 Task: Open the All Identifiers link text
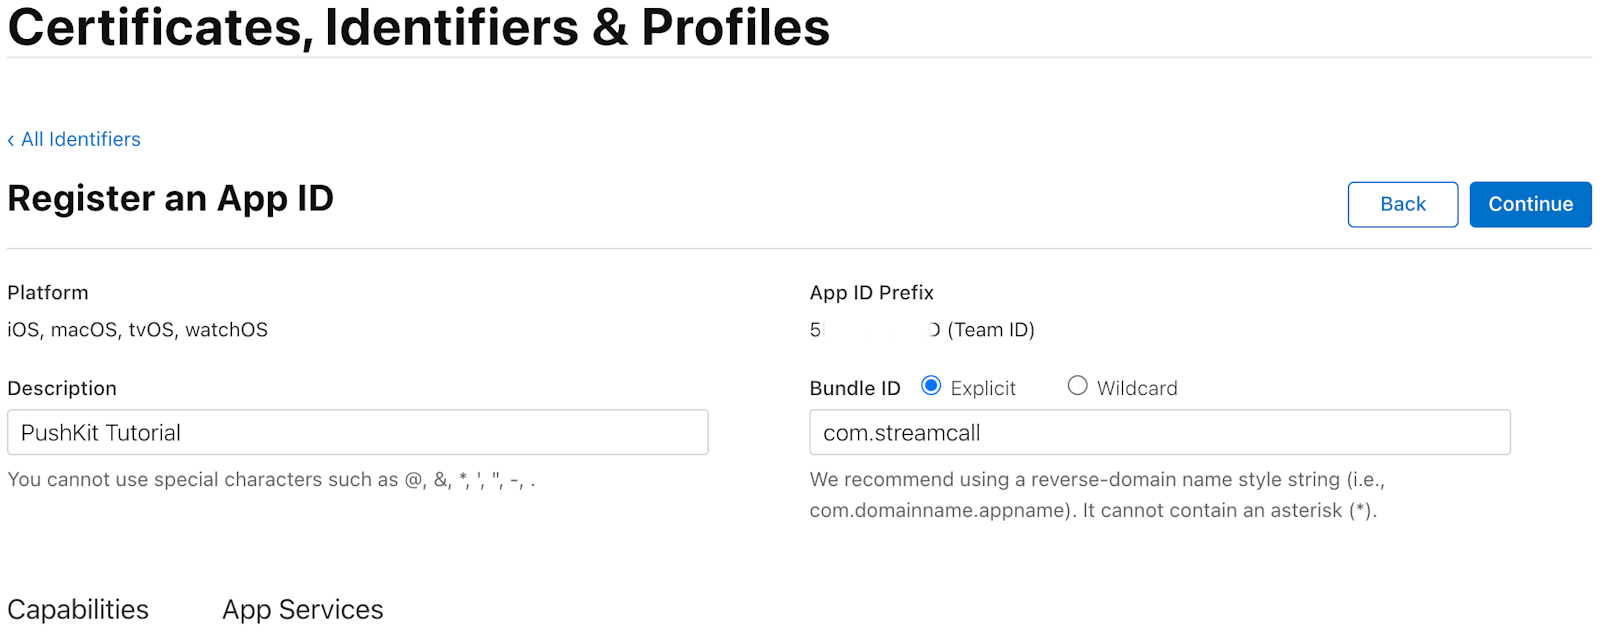81,139
